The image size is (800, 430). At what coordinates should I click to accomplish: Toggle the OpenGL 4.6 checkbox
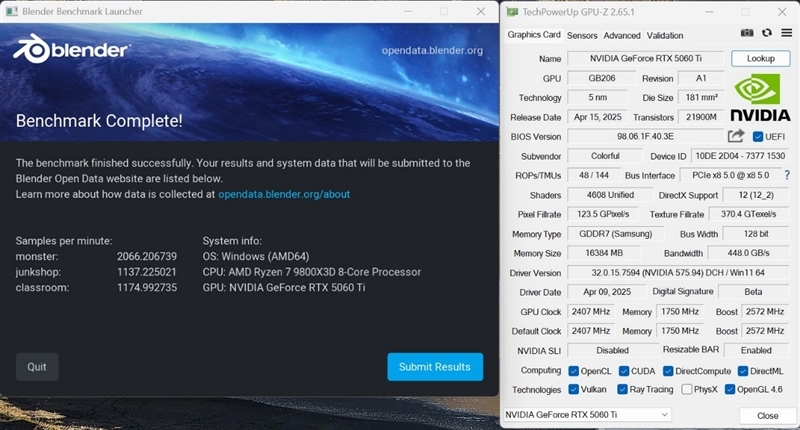pos(730,389)
